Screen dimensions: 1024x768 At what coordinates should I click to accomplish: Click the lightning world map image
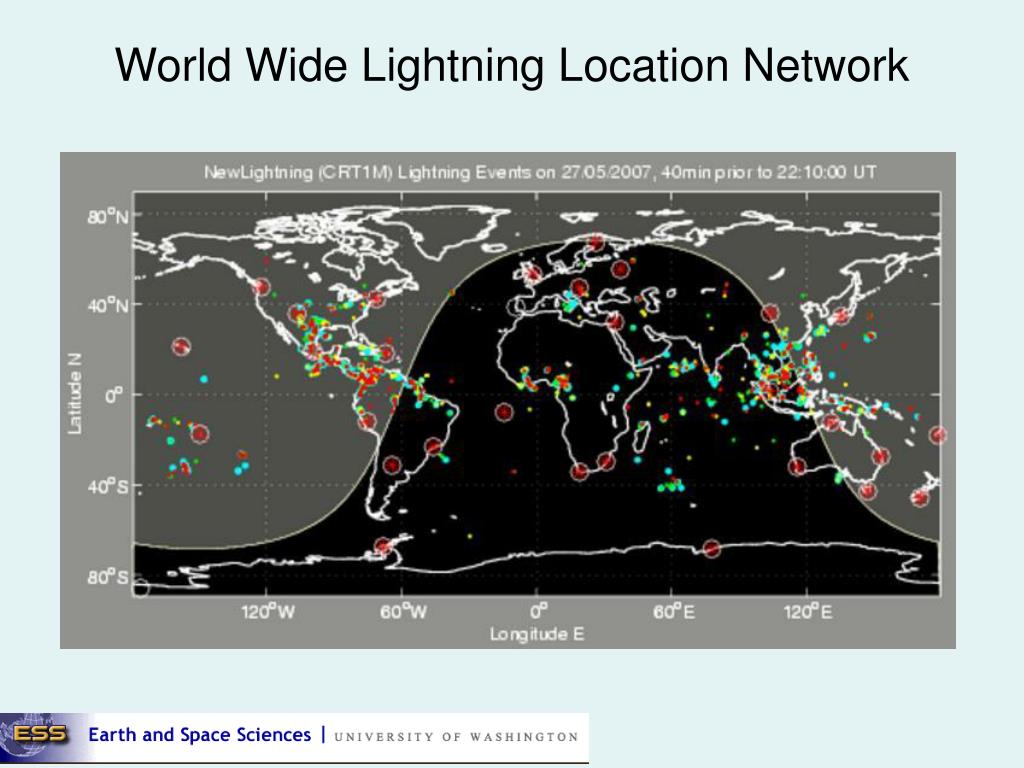click(507, 400)
